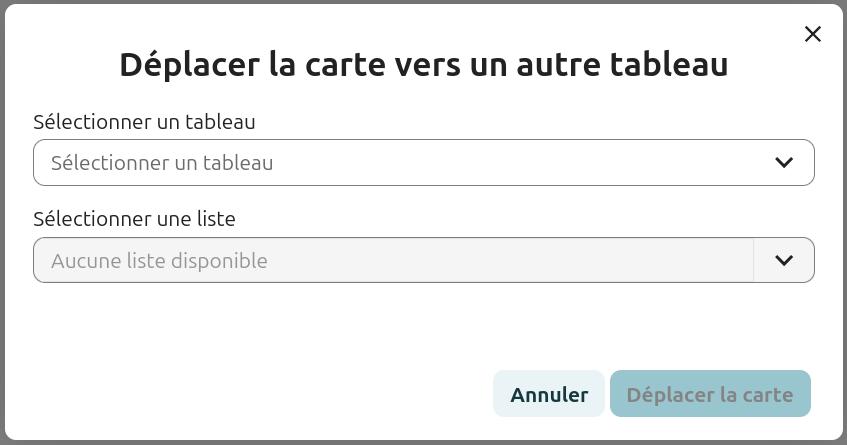The height and width of the screenshot is (445, 847).
Task: Click the separator beside the list chevron
Action: pyautogui.click(x=753, y=260)
